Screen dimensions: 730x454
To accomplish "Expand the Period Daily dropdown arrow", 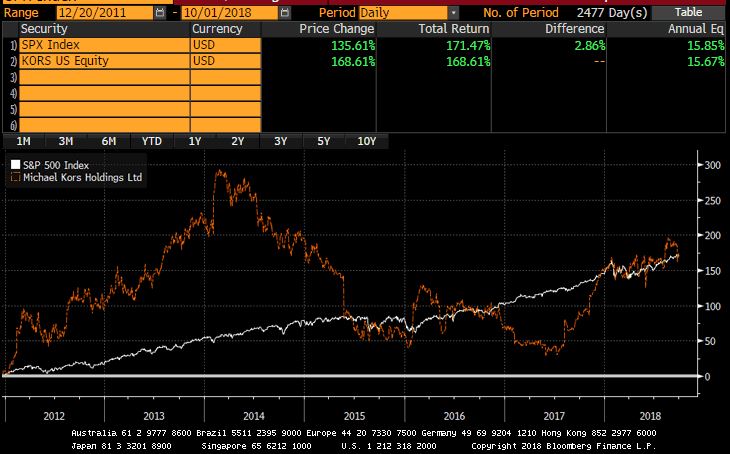I will (x=453, y=13).
